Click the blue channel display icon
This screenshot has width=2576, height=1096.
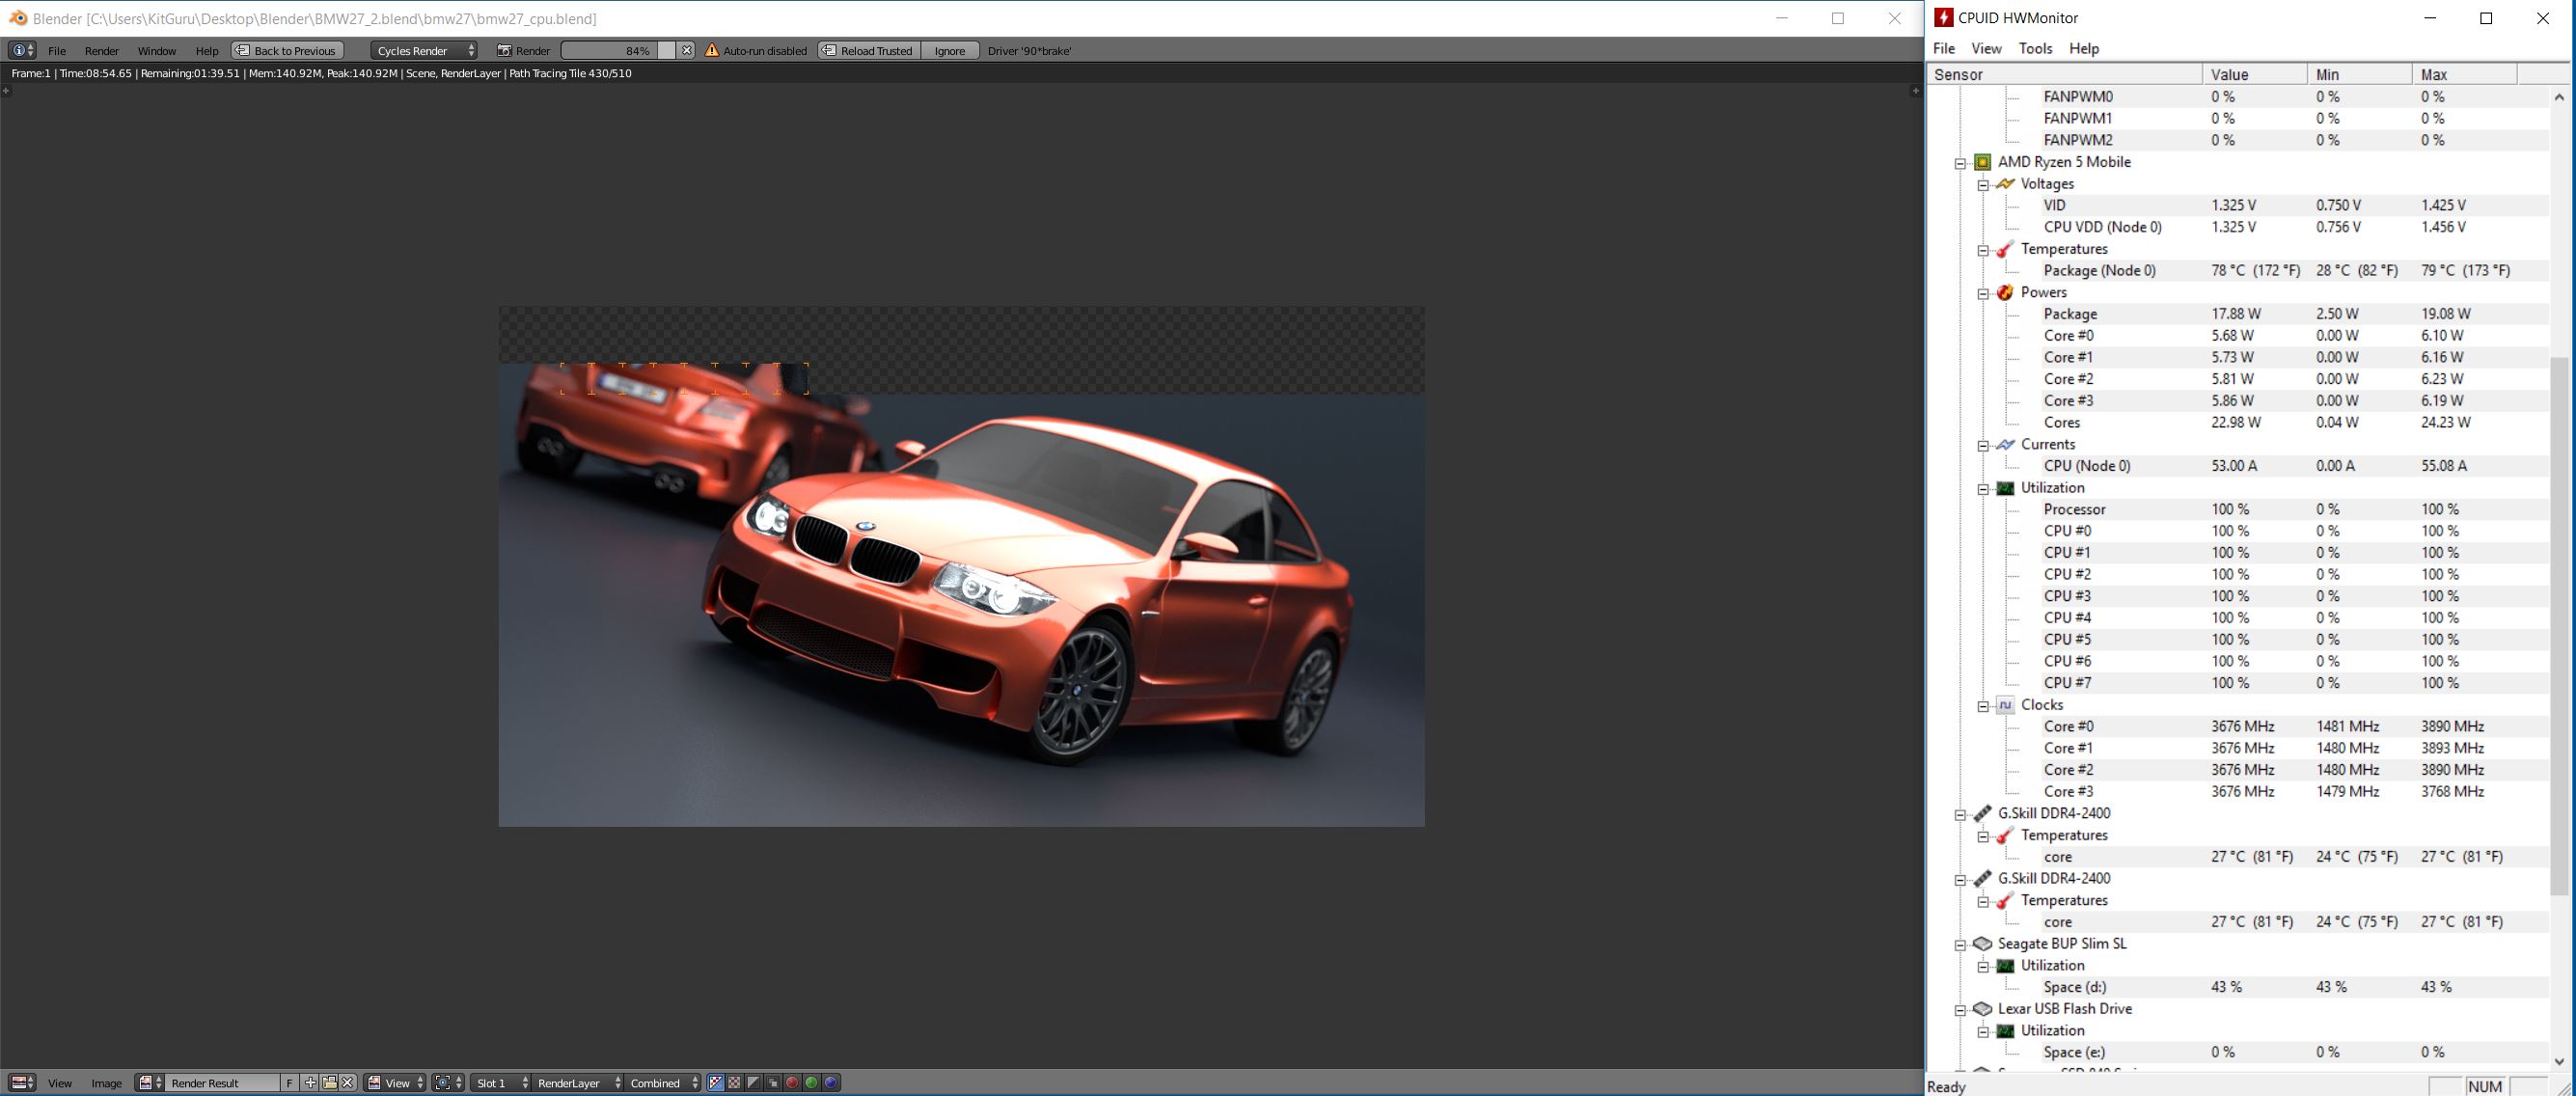[x=830, y=1083]
